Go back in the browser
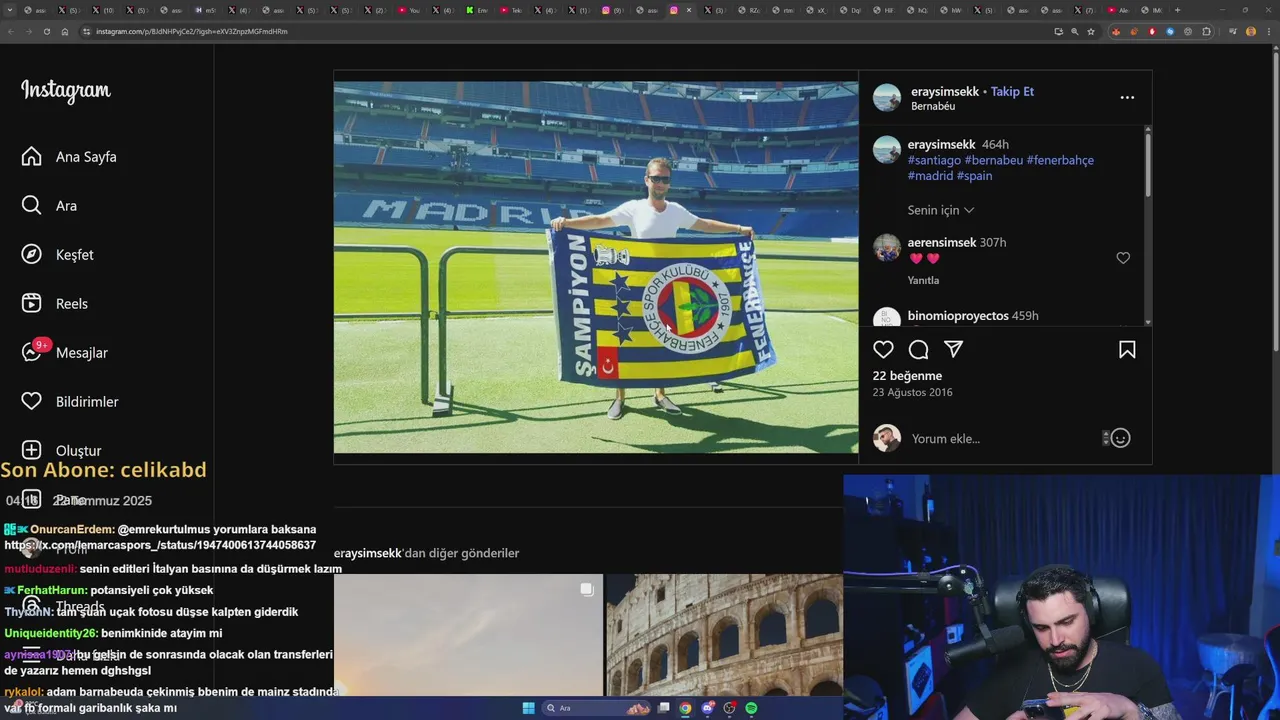This screenshot has height=720, width=1280. click(x=11, y=31)
